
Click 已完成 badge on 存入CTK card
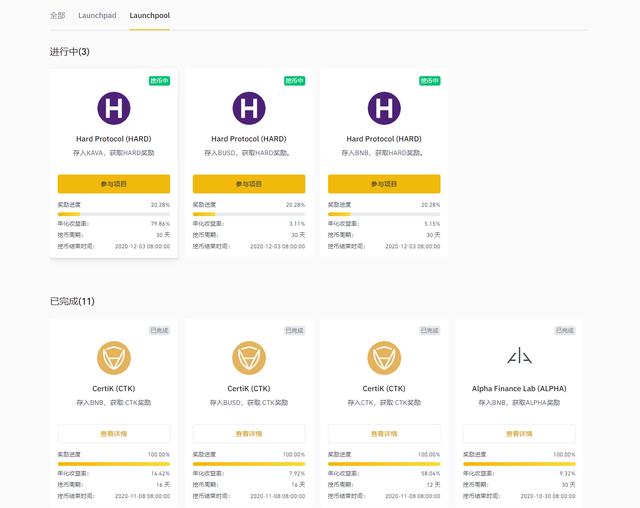point(430,331)
